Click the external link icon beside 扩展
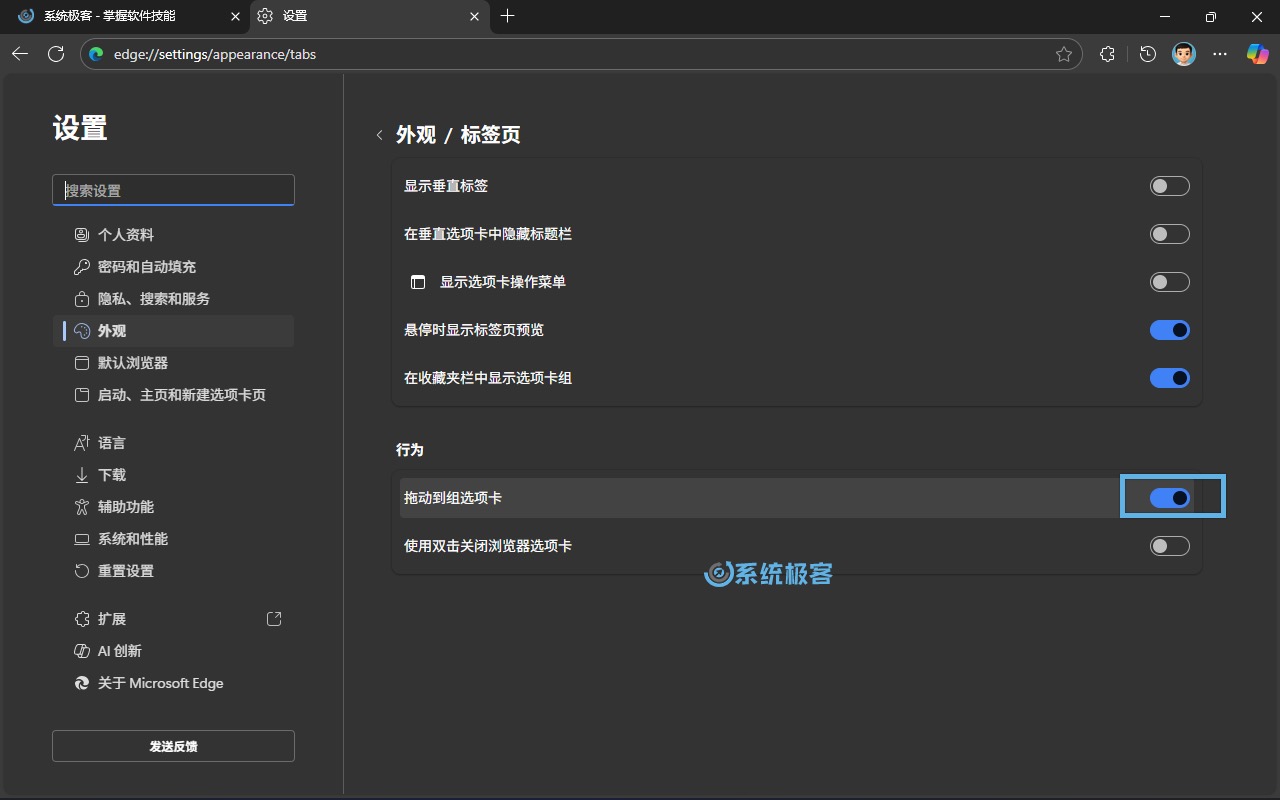Screen dimensions: 1280x800 click(273, 618)
